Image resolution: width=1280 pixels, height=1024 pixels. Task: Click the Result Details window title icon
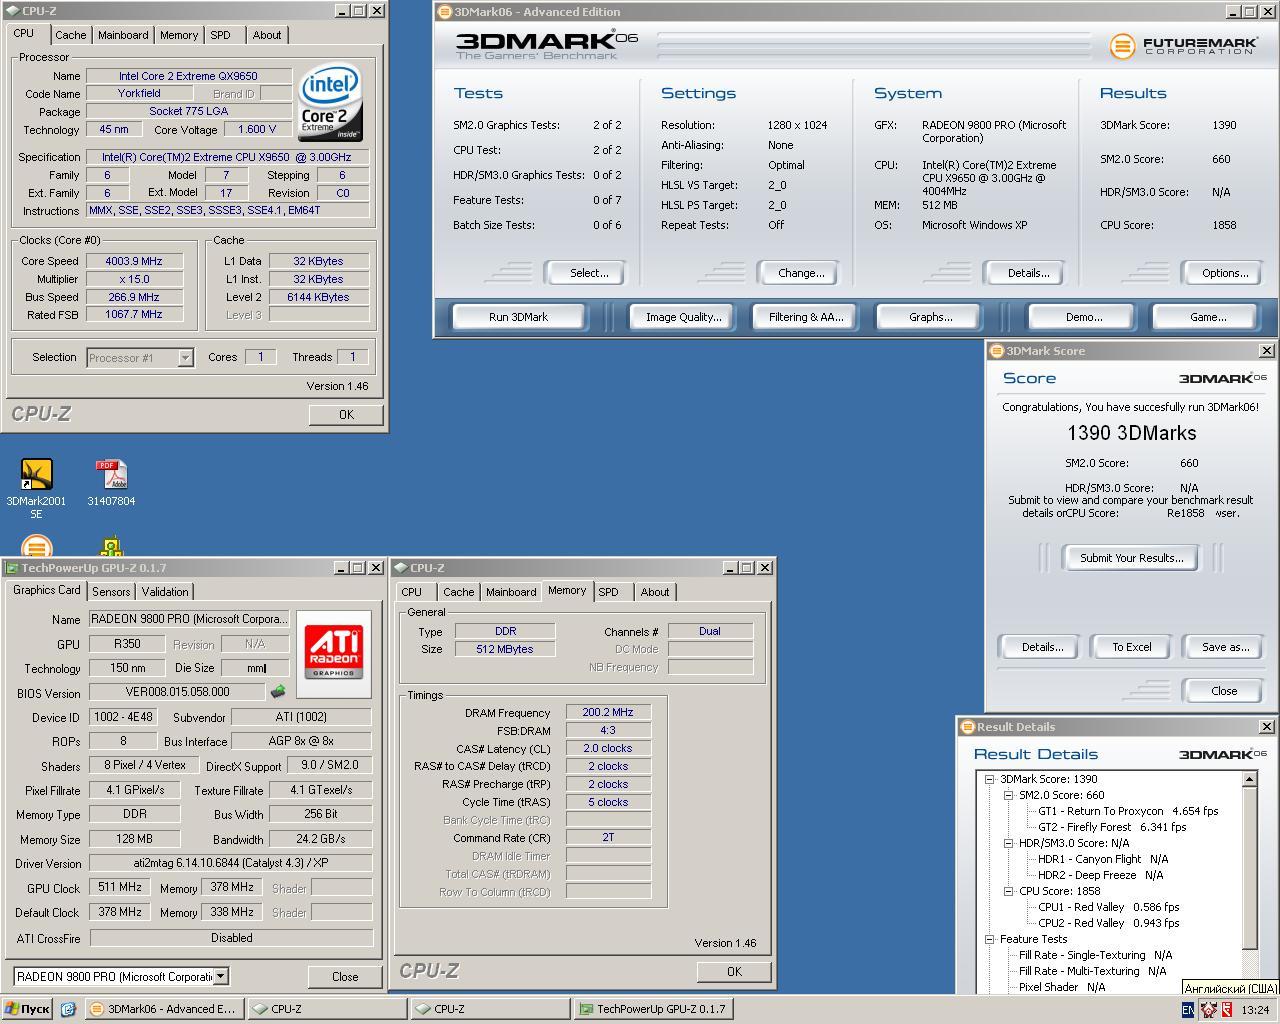click(967, 727)
